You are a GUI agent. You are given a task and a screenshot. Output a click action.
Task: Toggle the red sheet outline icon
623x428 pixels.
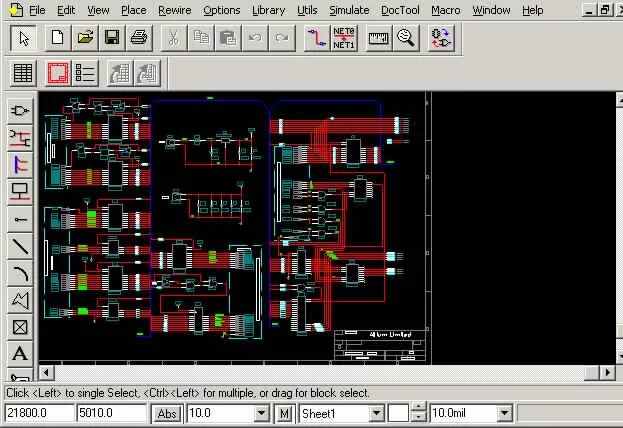pyautogui.click(x=58, y=73)
